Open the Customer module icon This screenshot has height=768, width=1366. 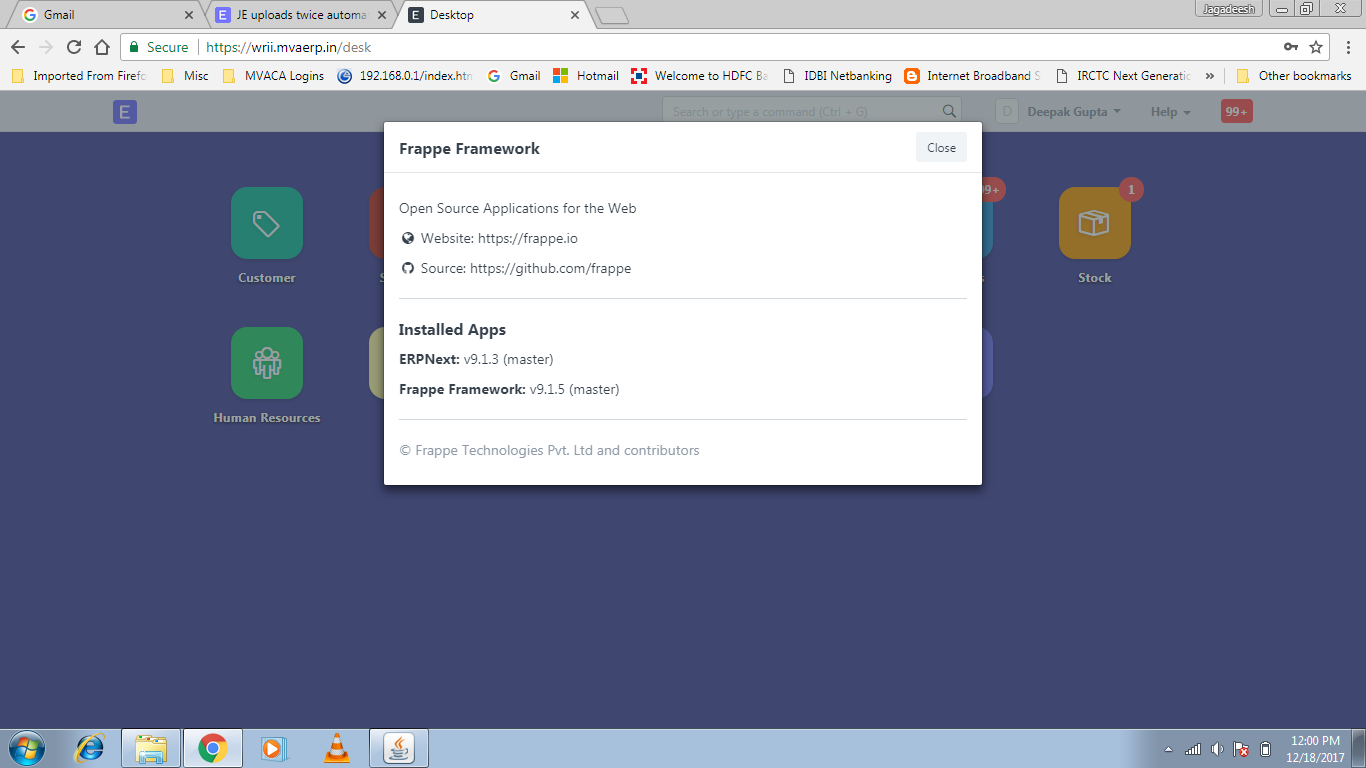click(267, 223)
